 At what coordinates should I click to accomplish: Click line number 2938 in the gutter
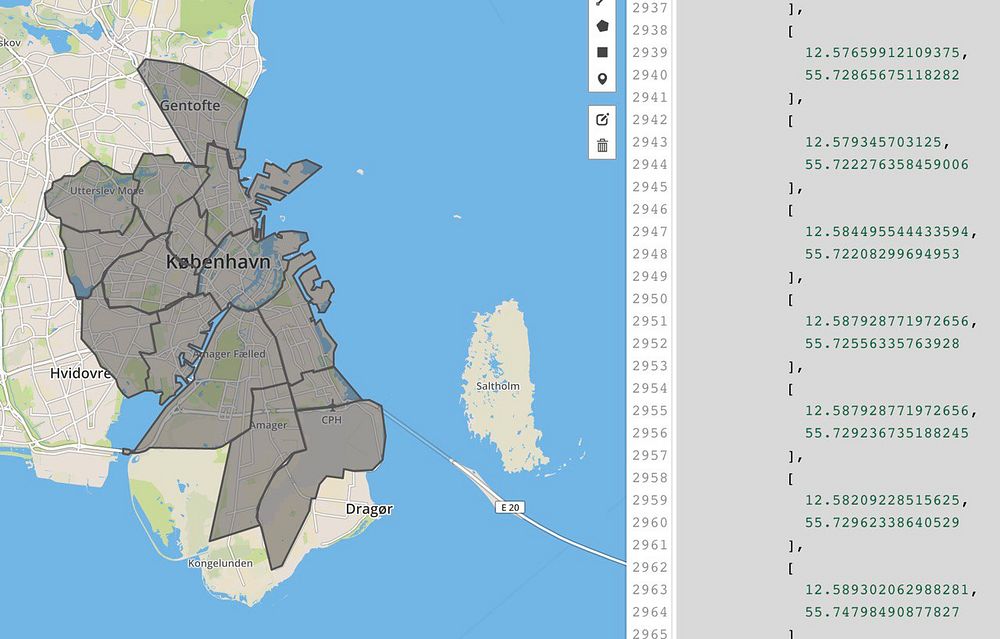point(650,31)
